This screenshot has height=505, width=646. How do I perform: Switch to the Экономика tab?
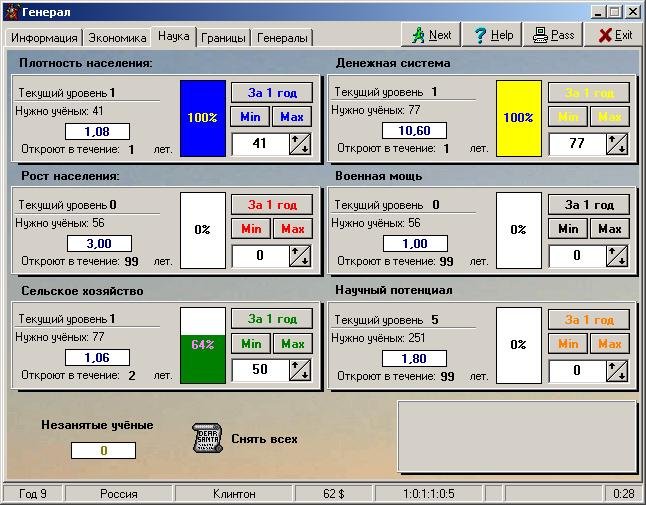pyautogui.click(x=117, y=38)
